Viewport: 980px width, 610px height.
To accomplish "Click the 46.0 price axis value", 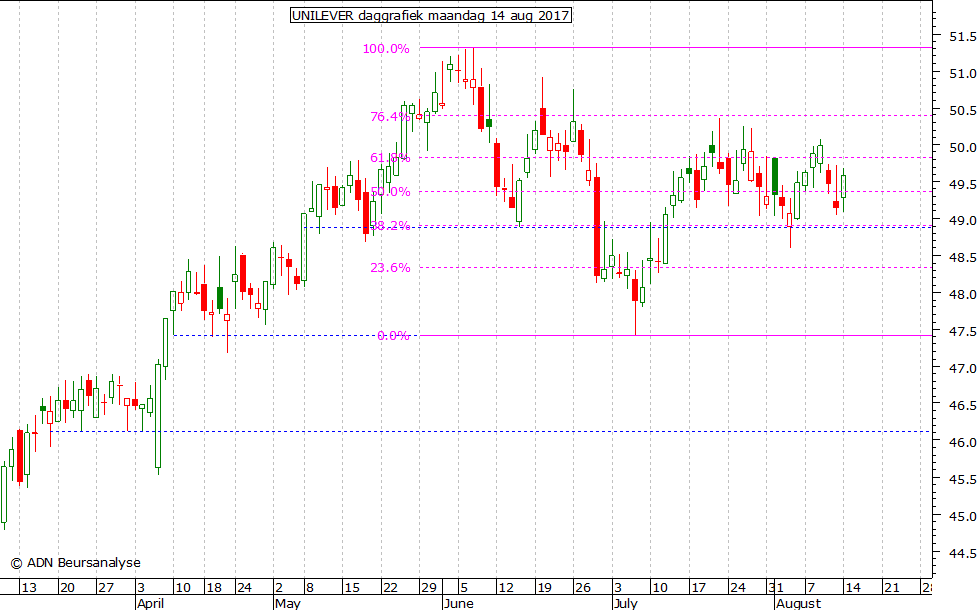I will point(962,442).
